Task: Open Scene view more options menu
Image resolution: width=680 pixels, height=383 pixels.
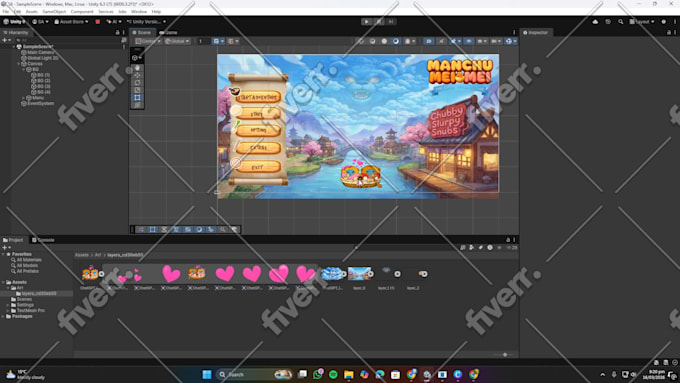Action: tap(514, 33)
